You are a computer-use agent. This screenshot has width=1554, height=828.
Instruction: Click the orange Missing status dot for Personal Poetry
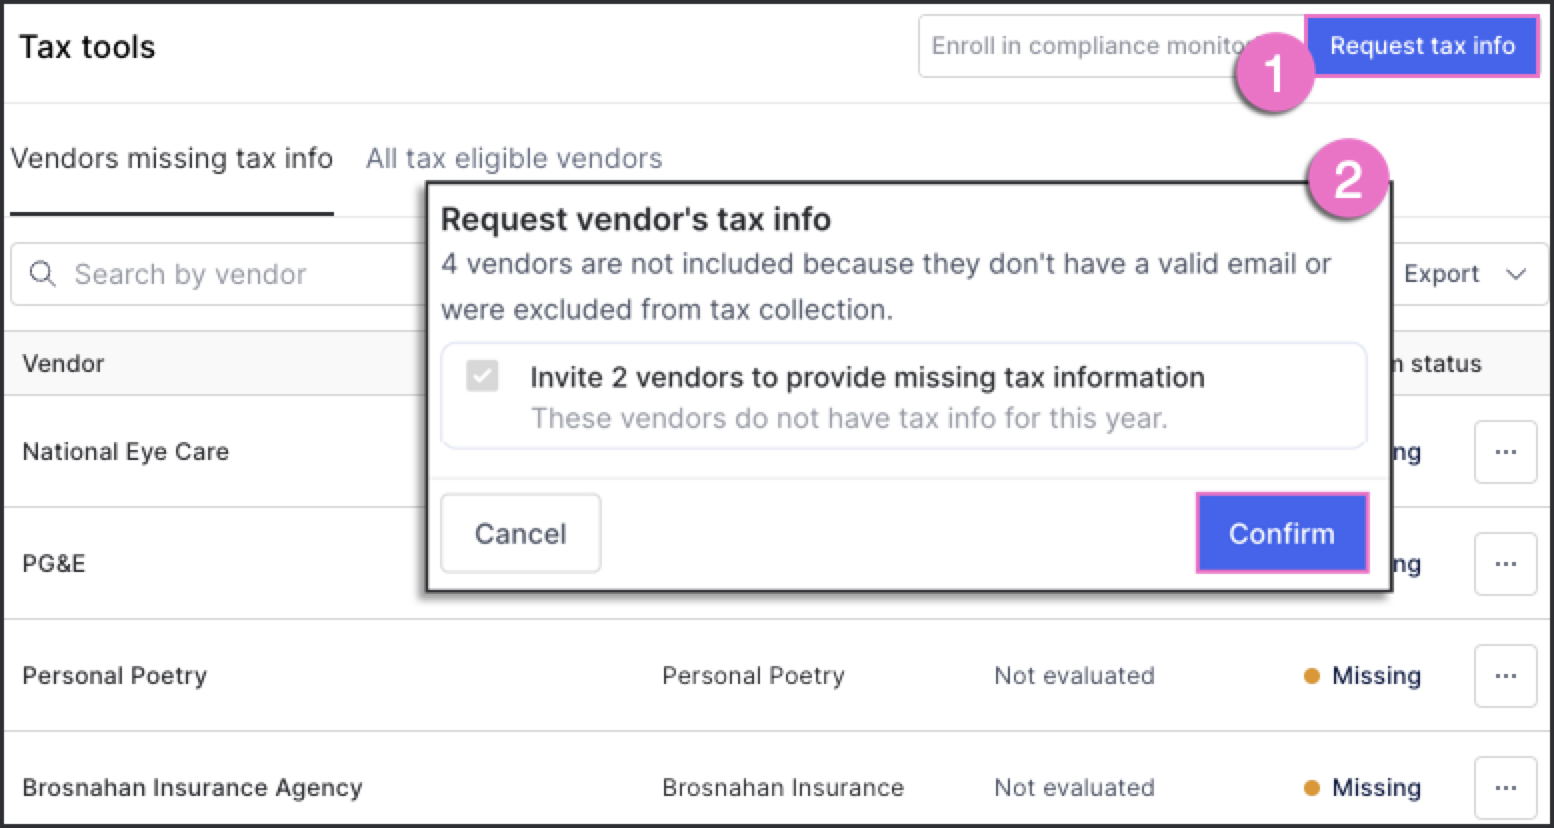pos(1311,676)
